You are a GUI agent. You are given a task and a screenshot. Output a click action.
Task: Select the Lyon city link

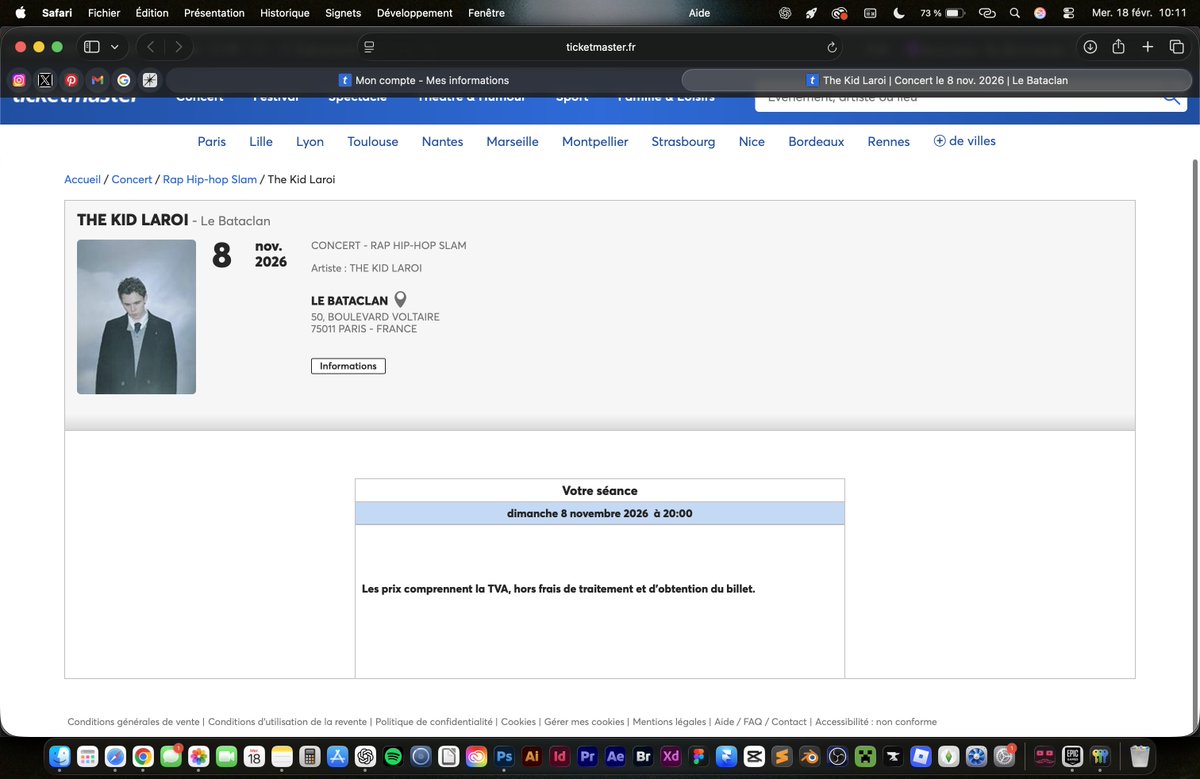click(x=310, y=142)
